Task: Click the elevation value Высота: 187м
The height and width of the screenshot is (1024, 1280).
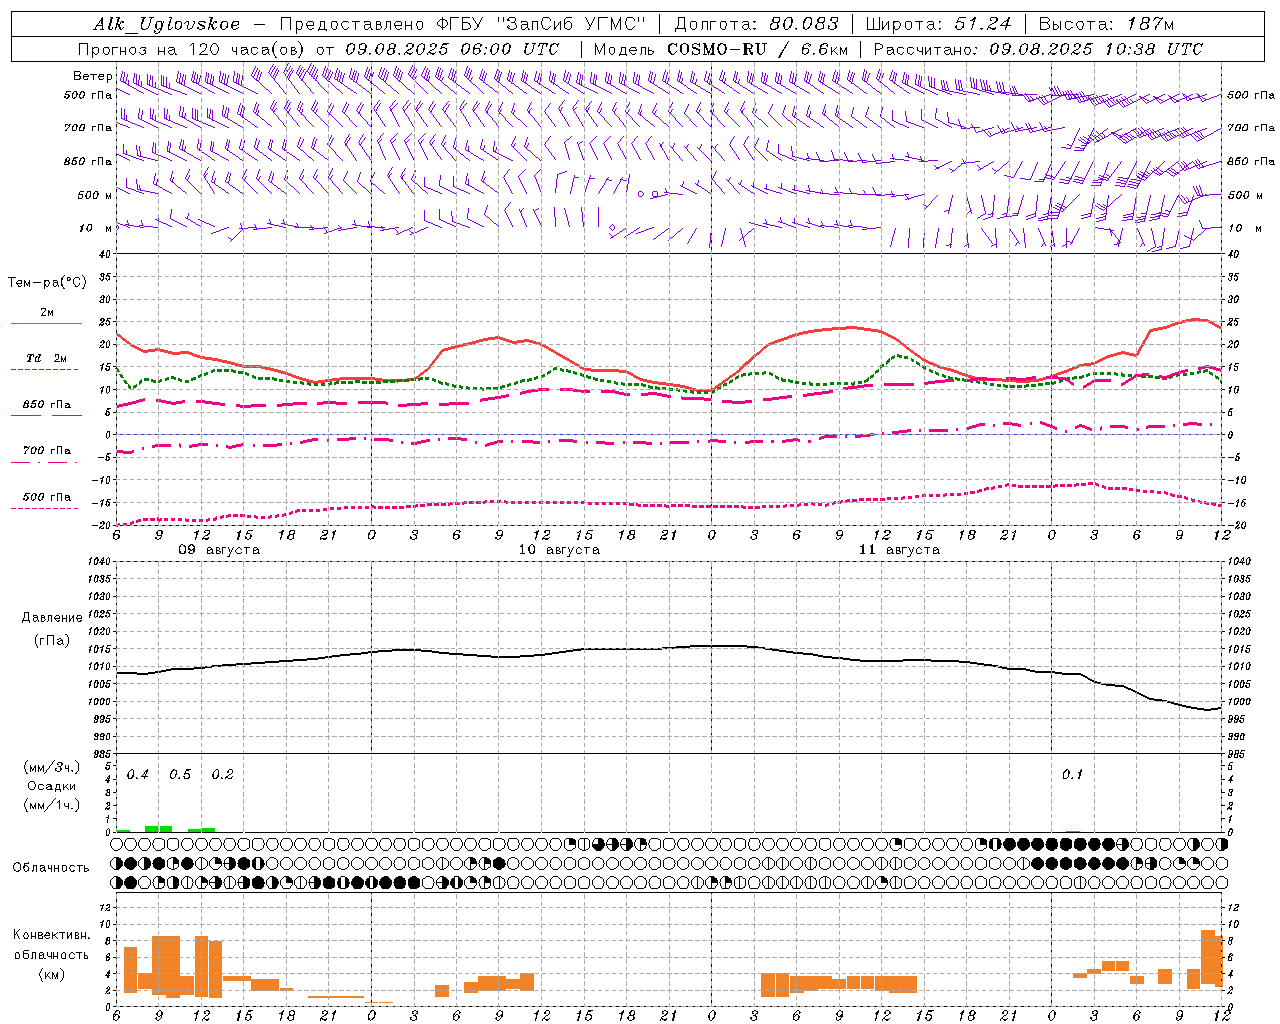Action: point(1106,24)
